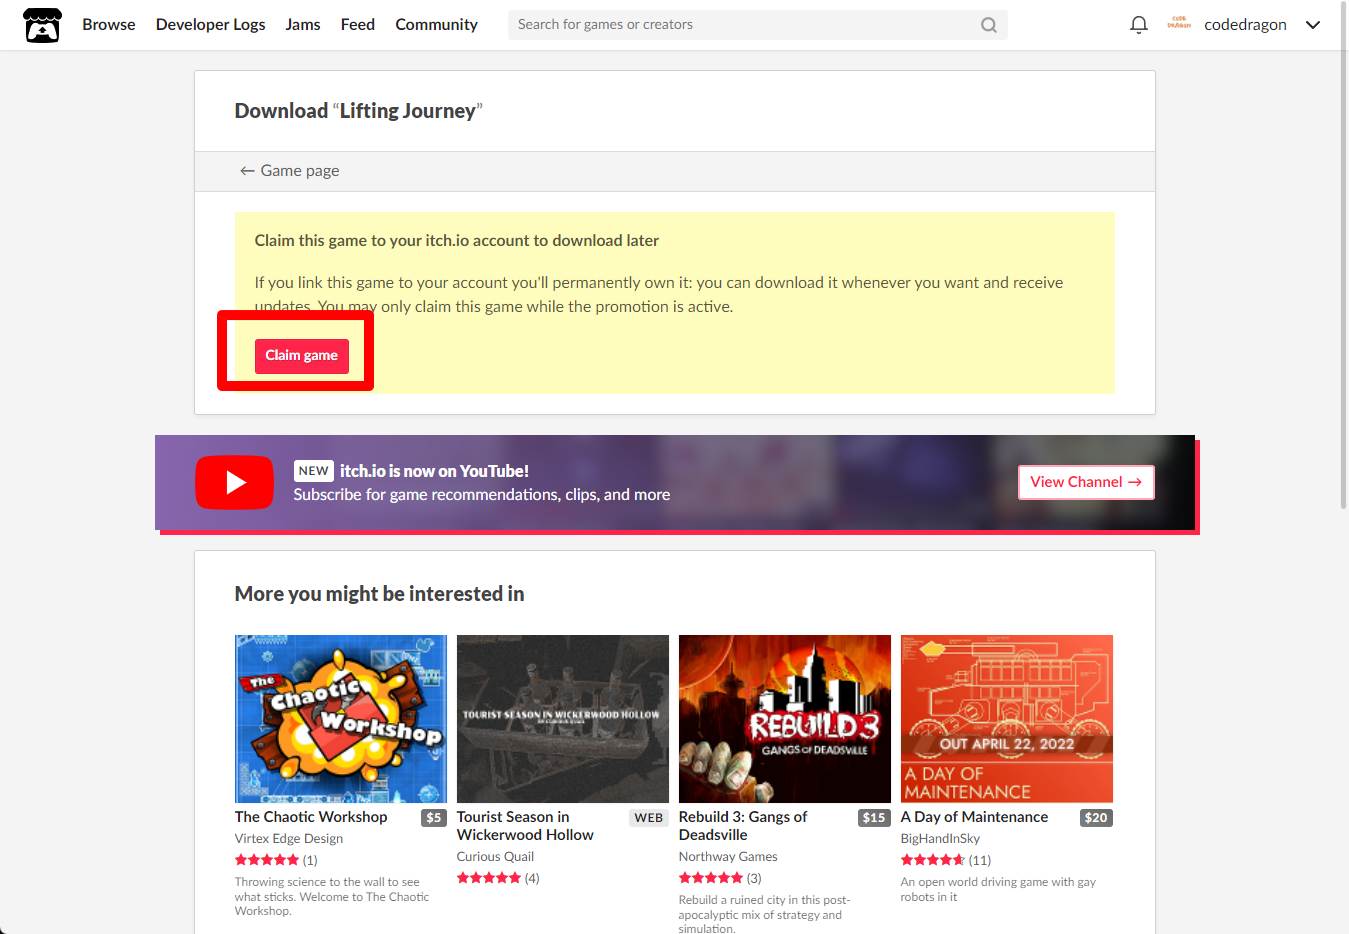Click Rebuild 3: Gangs of Deadsville title
The height and width of the screenshot is (934, 1349).
pyautogui.click(x=743, y=826)
